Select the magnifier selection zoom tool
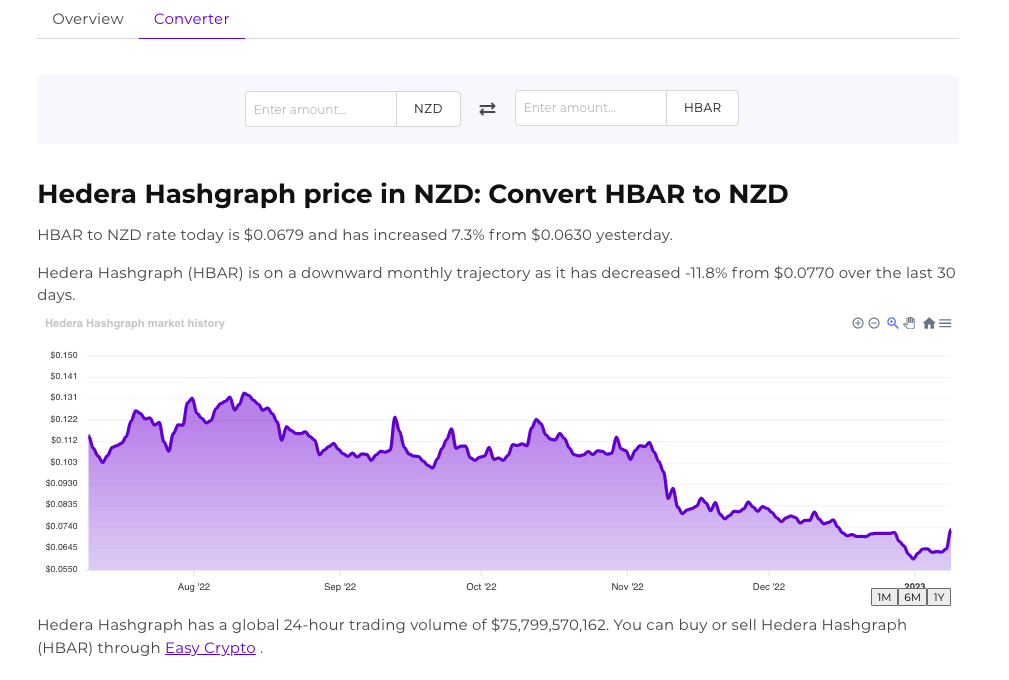 click(x=891, y=323)
